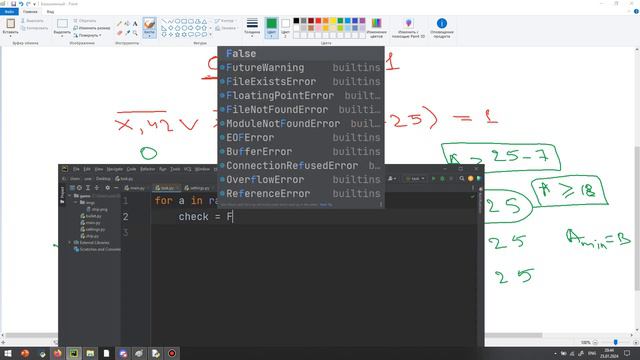Choose FileNotFoundError completion suggestion

pyautogui.click(x=301, y=109)
